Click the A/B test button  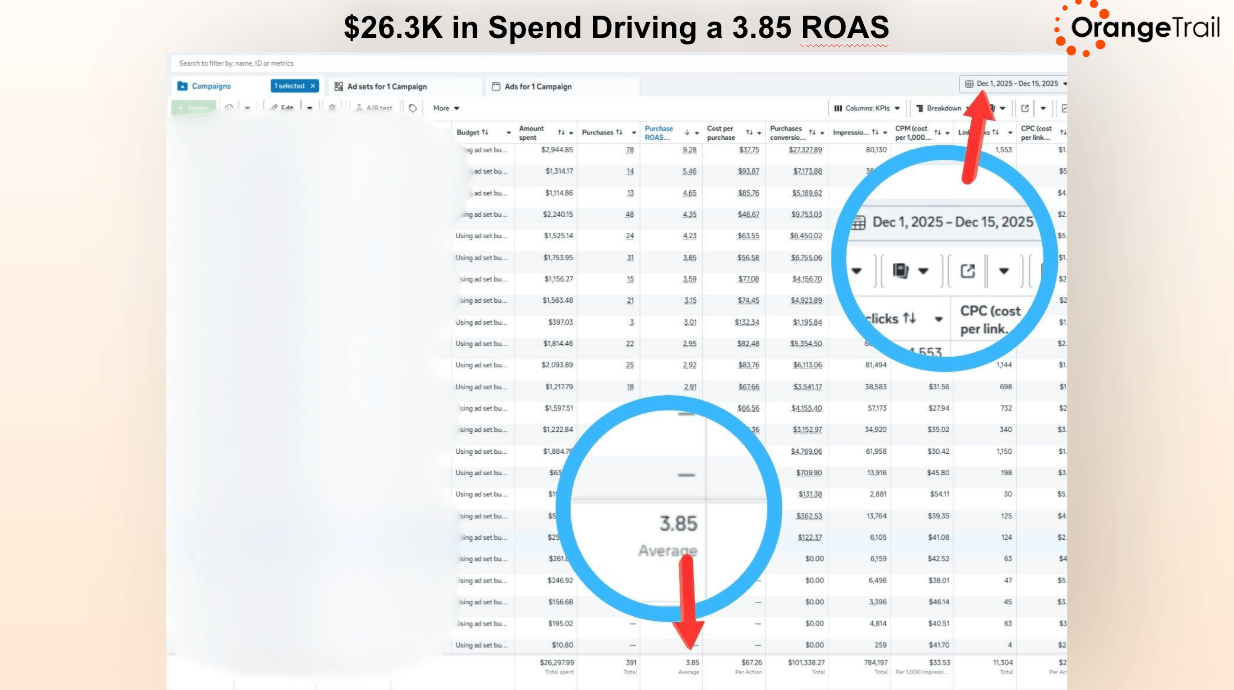[374, 108]
